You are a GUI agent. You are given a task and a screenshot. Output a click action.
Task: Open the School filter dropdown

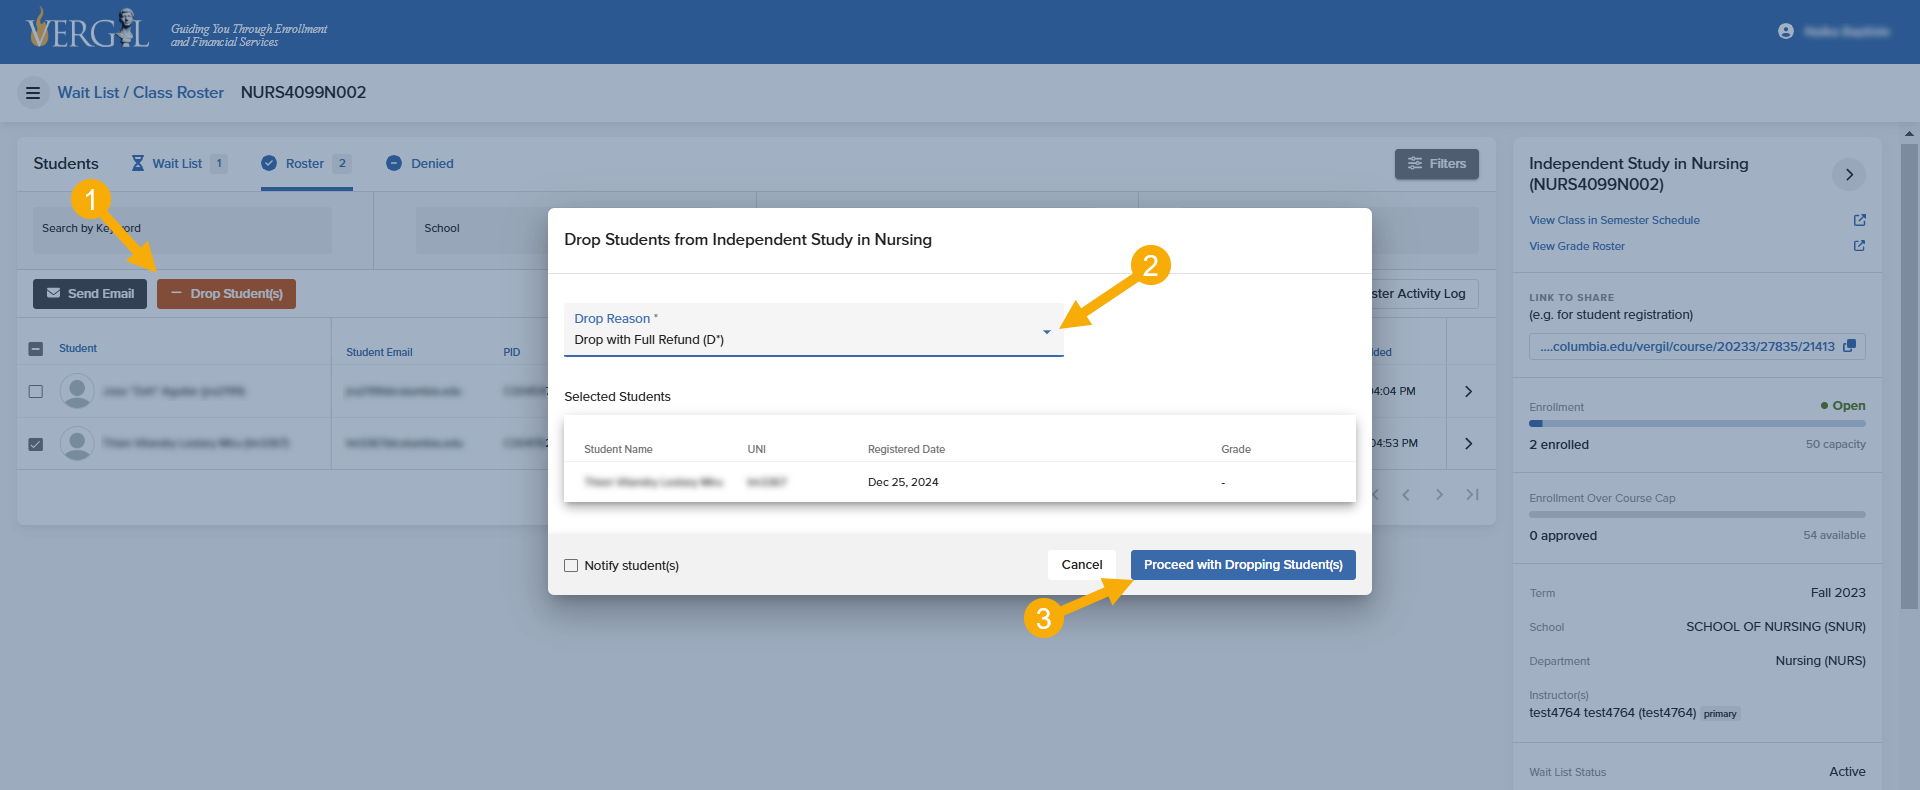point(482,229)
